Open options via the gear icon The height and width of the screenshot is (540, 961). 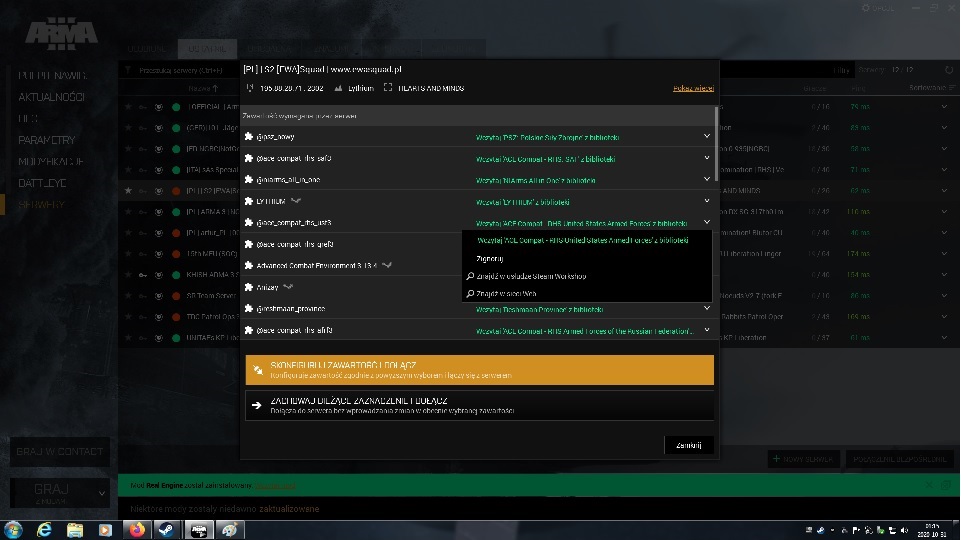865,8
